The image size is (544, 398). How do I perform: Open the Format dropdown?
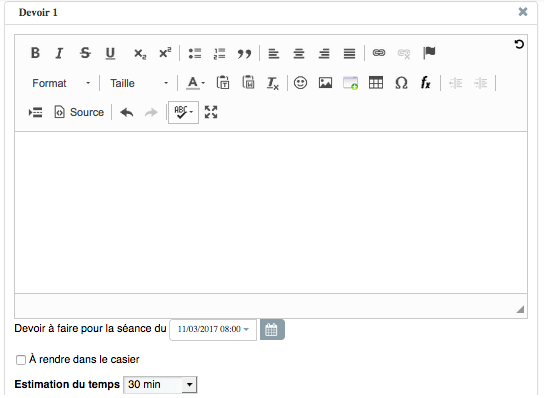[x=61, y=83]
